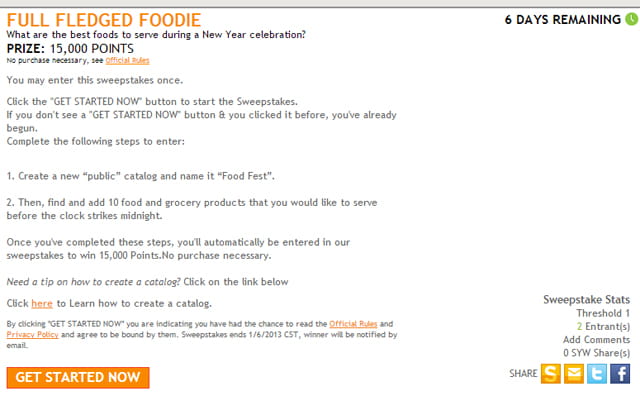Click the orange ShopYourWay S share icon
Viewport: 640px width, 396px height.
coord(551,374)
